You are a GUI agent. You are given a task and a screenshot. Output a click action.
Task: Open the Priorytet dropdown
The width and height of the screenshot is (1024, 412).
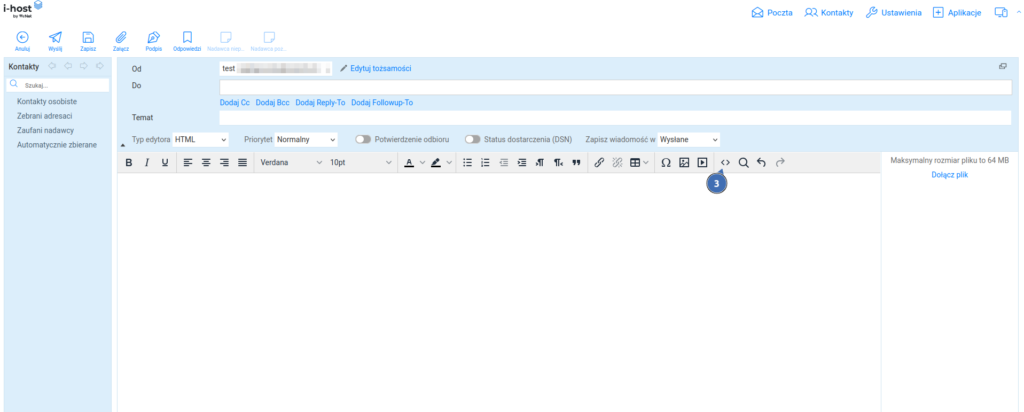[x=306, y=139]
